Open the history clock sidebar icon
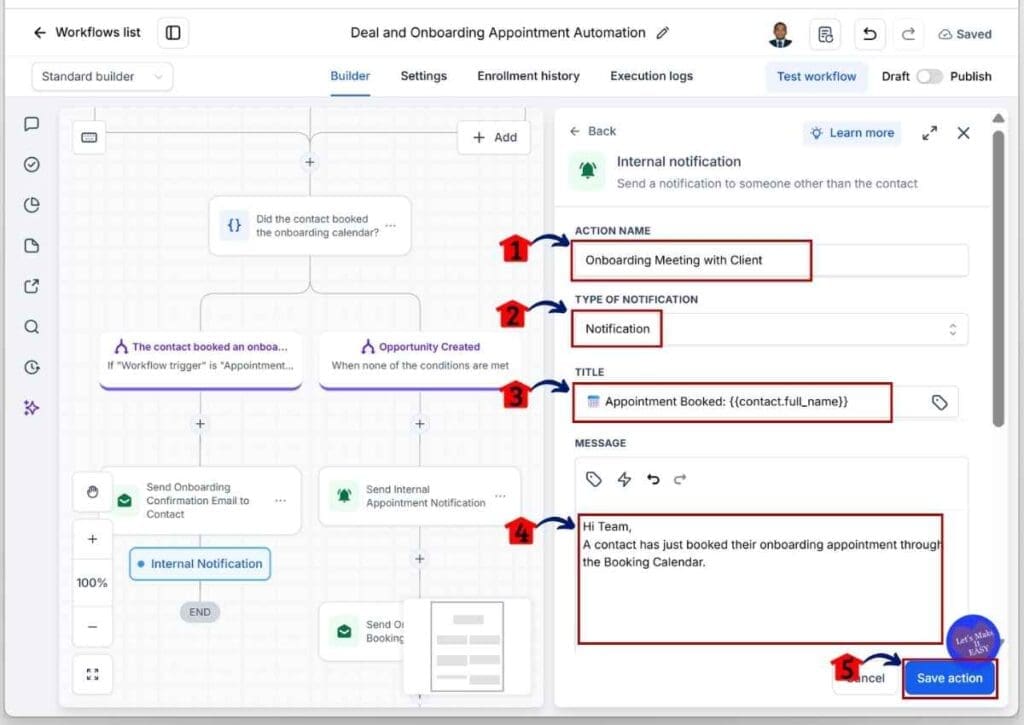Screen dimensions: 1024x725 point(31,367)
